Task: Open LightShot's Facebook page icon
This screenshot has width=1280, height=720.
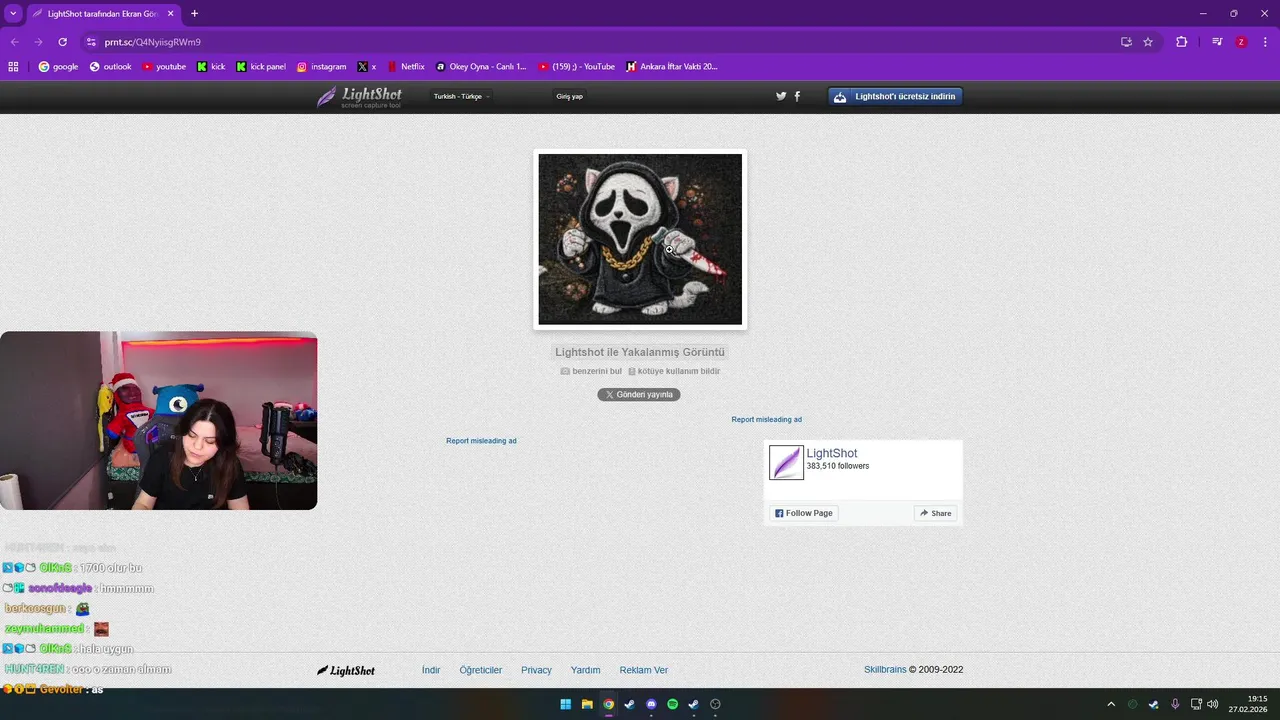Action: point(797,97)
